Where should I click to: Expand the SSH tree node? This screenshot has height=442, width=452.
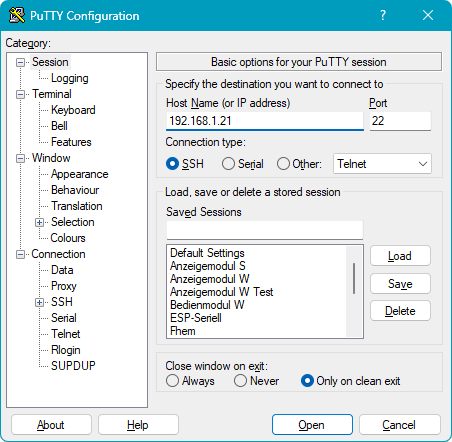[39, 302]
